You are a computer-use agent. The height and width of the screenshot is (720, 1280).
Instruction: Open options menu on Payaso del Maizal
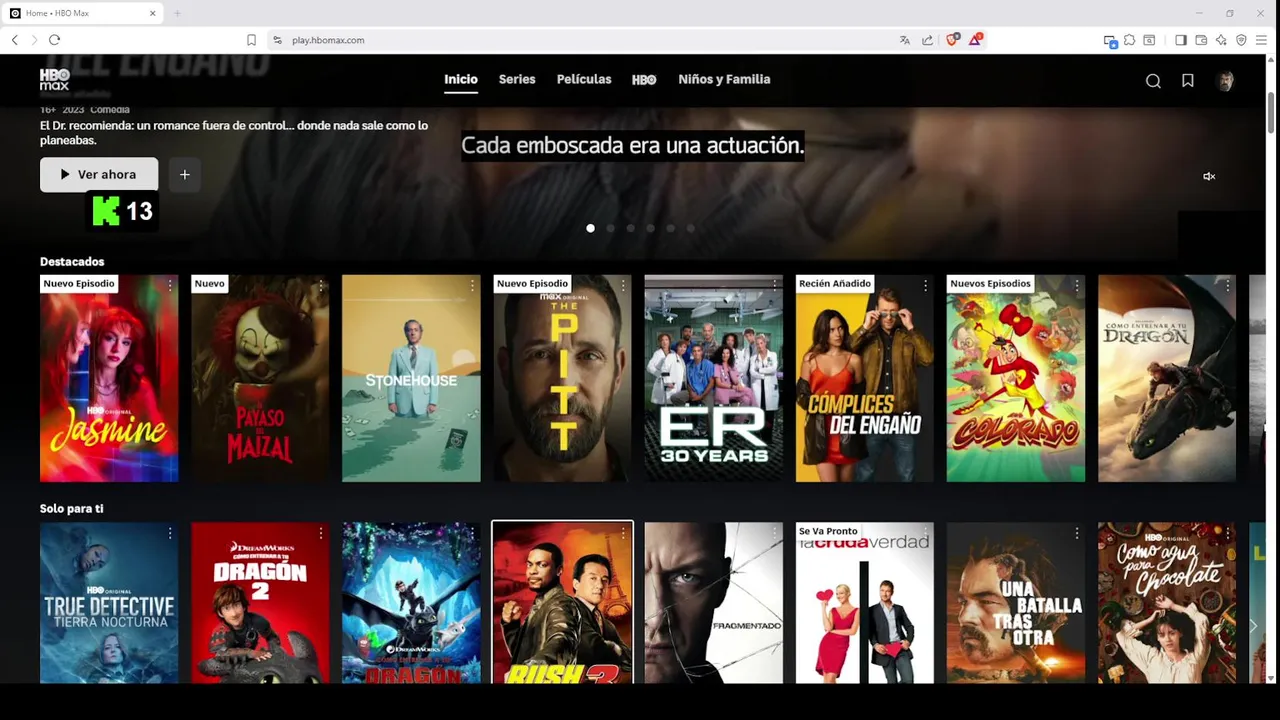(321, 286)
